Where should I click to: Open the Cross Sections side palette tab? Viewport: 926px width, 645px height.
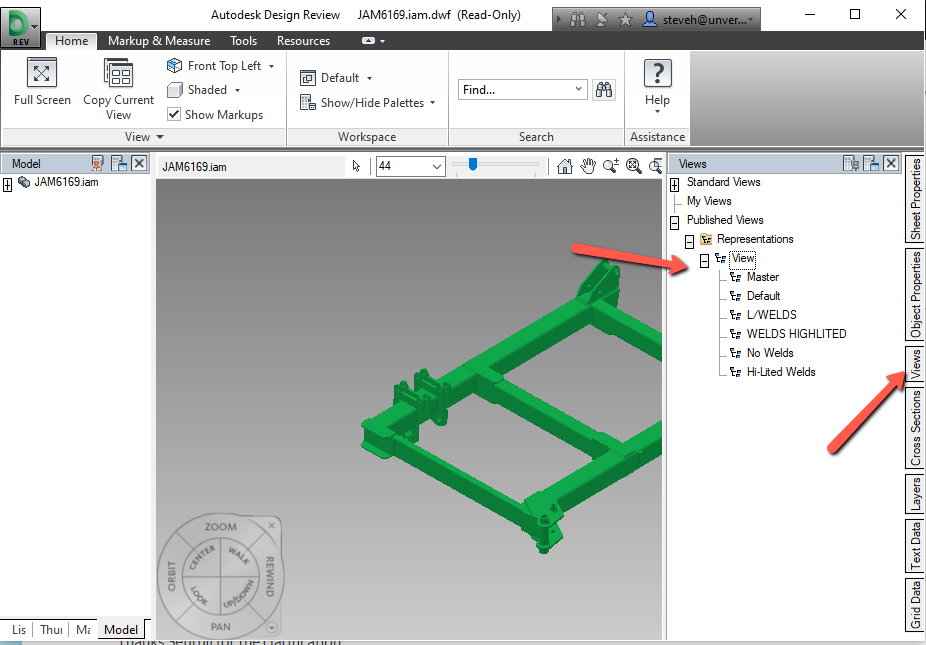click(x=915, y=428)
